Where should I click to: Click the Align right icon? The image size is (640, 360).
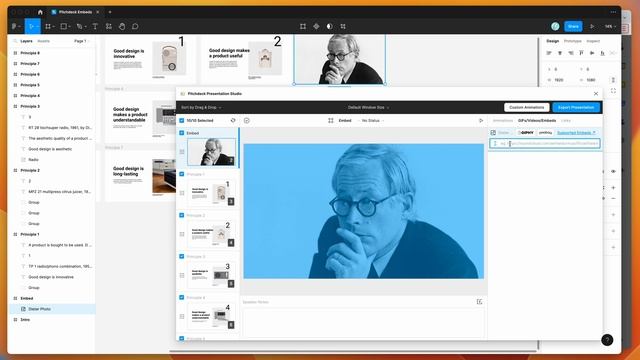click(x=571, y=53)
